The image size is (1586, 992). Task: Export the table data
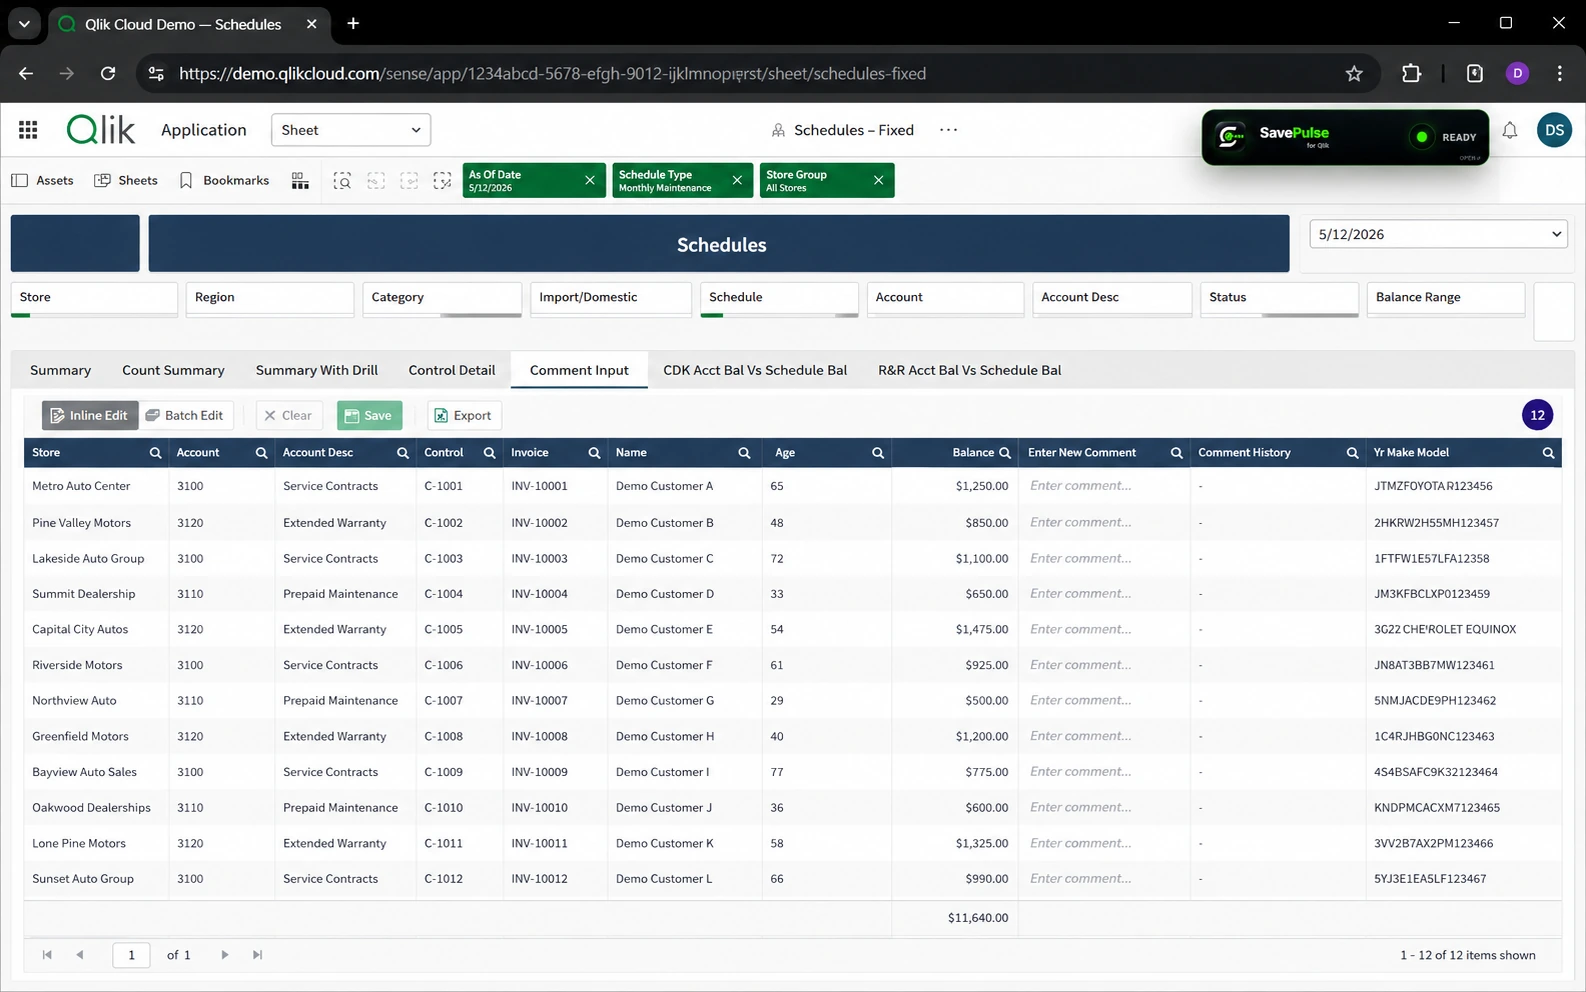[x=464, y=416]
